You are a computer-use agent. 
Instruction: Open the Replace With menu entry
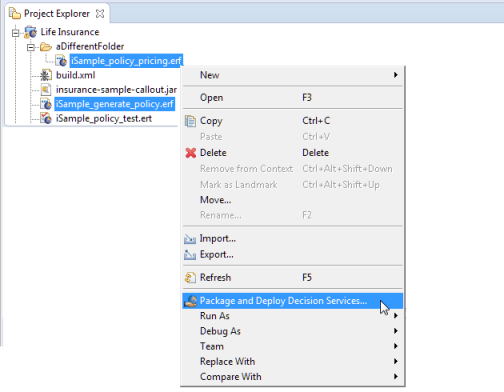tap(293, 361)
